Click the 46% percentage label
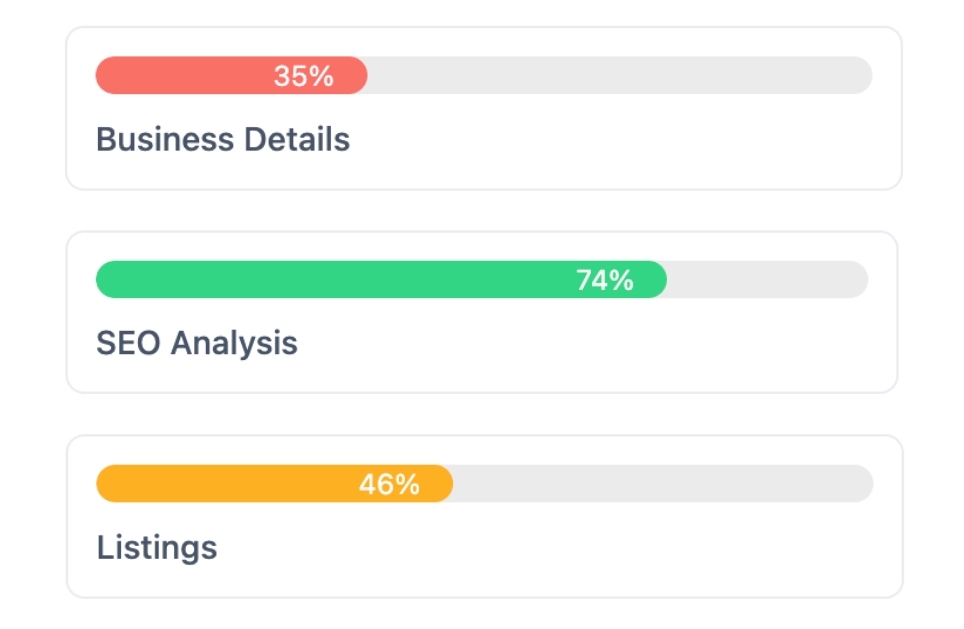 (389, 485)
